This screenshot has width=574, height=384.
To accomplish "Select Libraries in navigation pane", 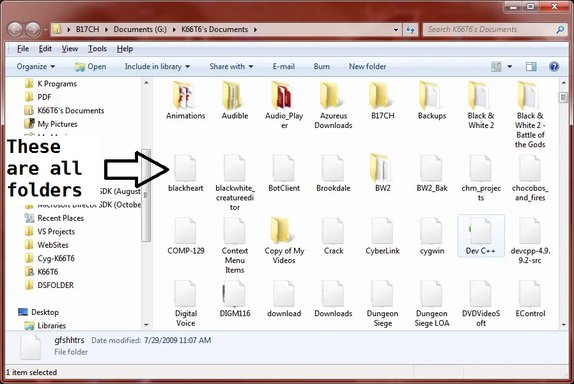I will [45, 325].
